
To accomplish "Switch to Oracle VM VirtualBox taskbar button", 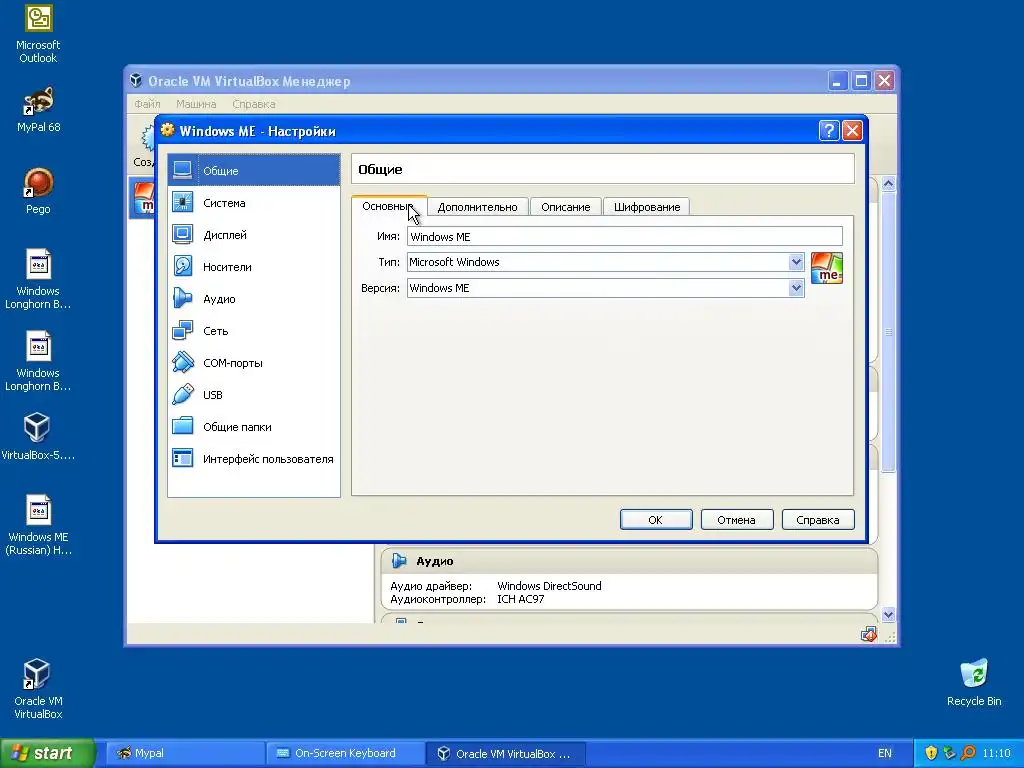I will (505, 753).
